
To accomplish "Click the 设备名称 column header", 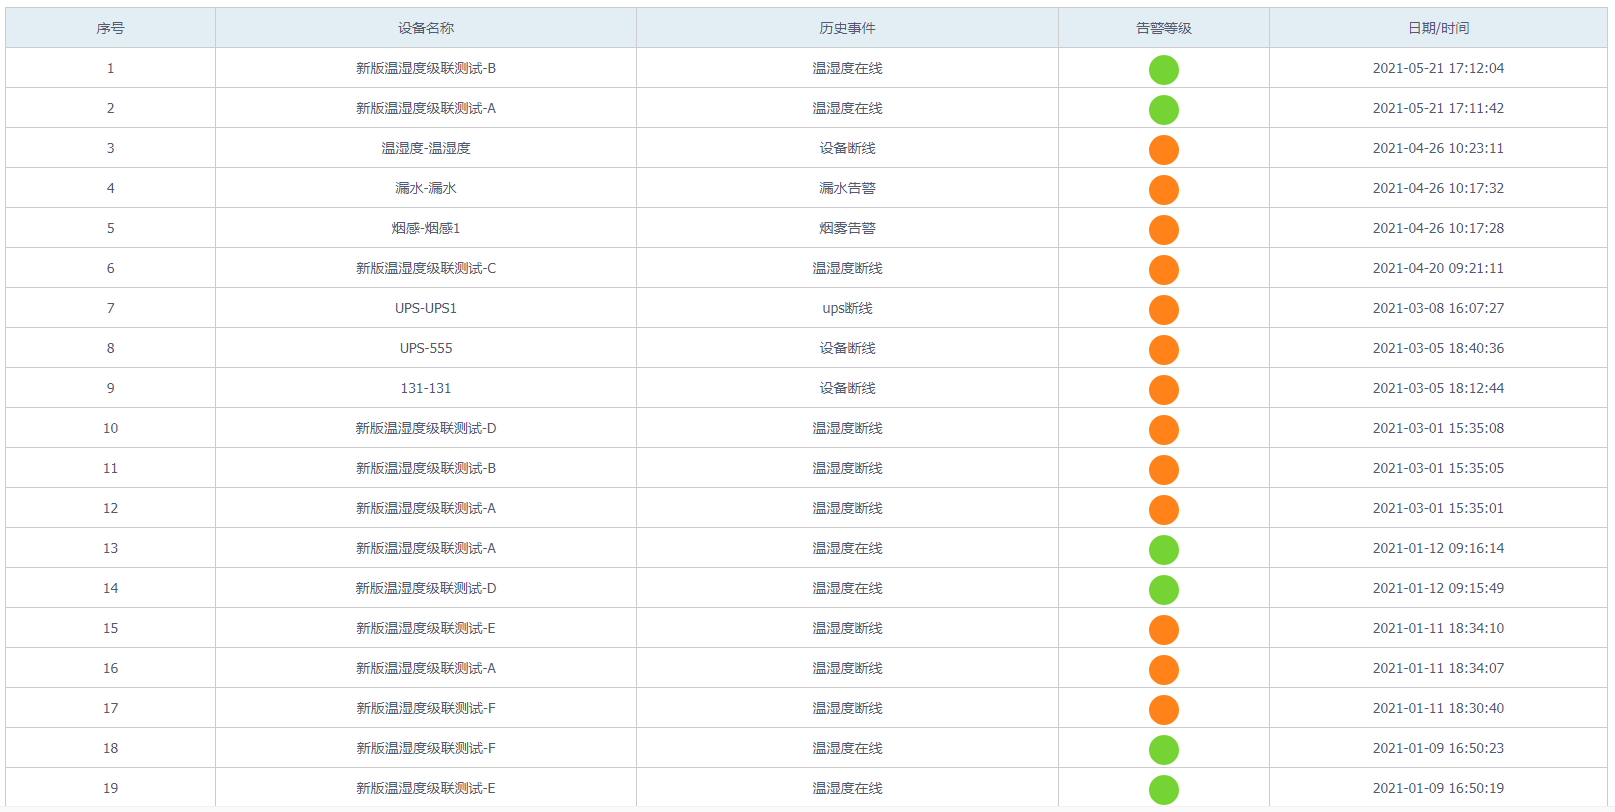I will click(426, 28).
